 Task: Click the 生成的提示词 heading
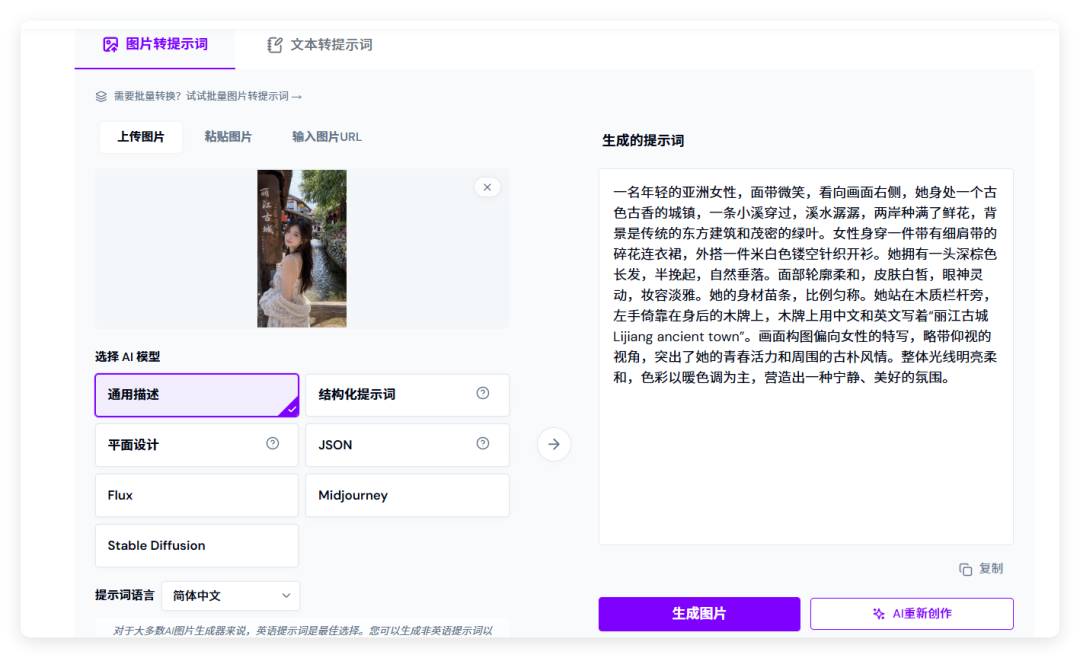643,141
